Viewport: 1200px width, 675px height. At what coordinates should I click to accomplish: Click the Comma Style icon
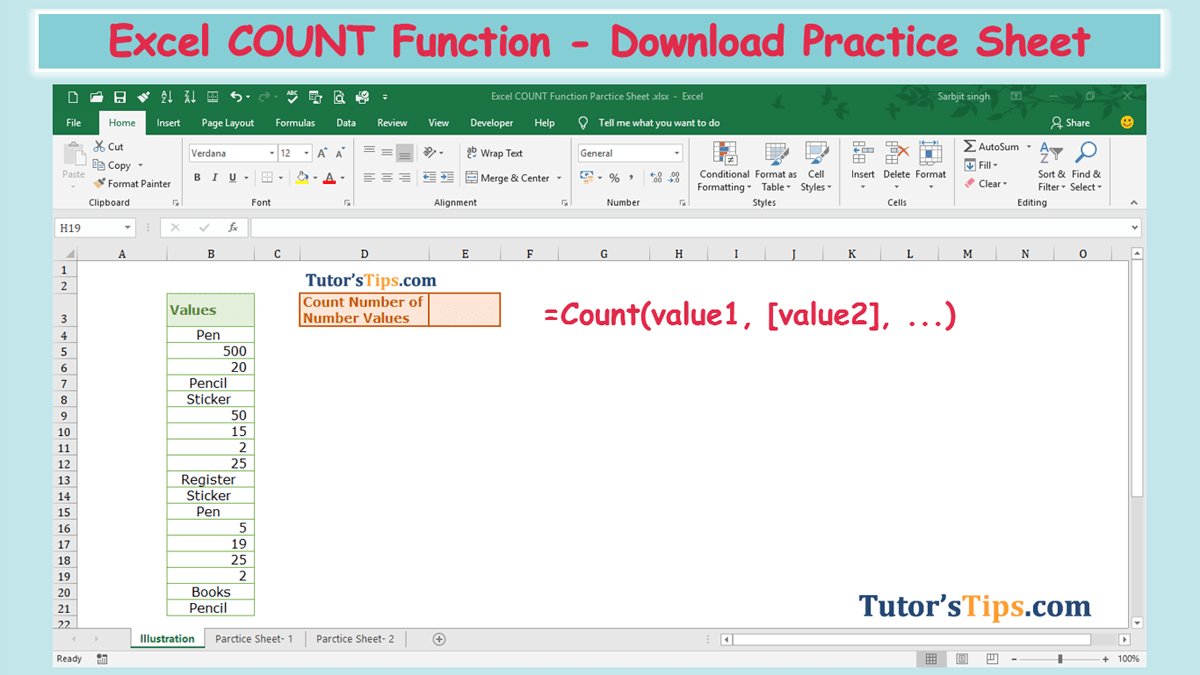(632, 178)
